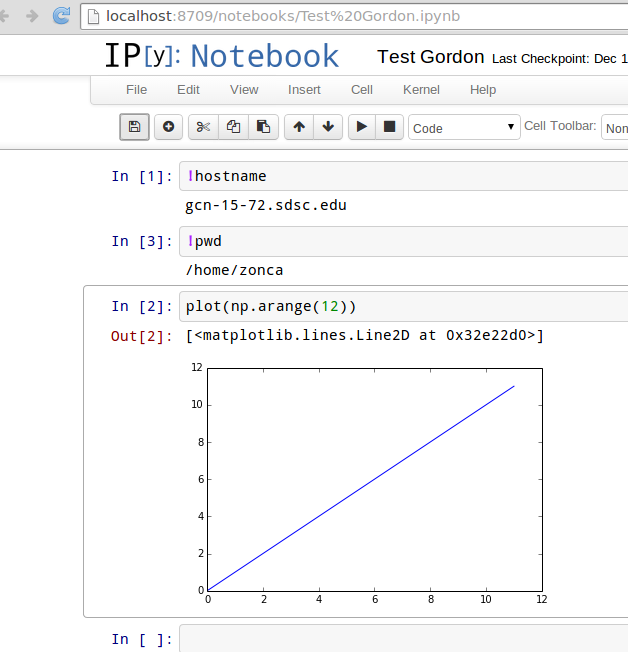Click the page icon in address bar
The height and width of the screenshot is (652, 628).
click(94, 17)
